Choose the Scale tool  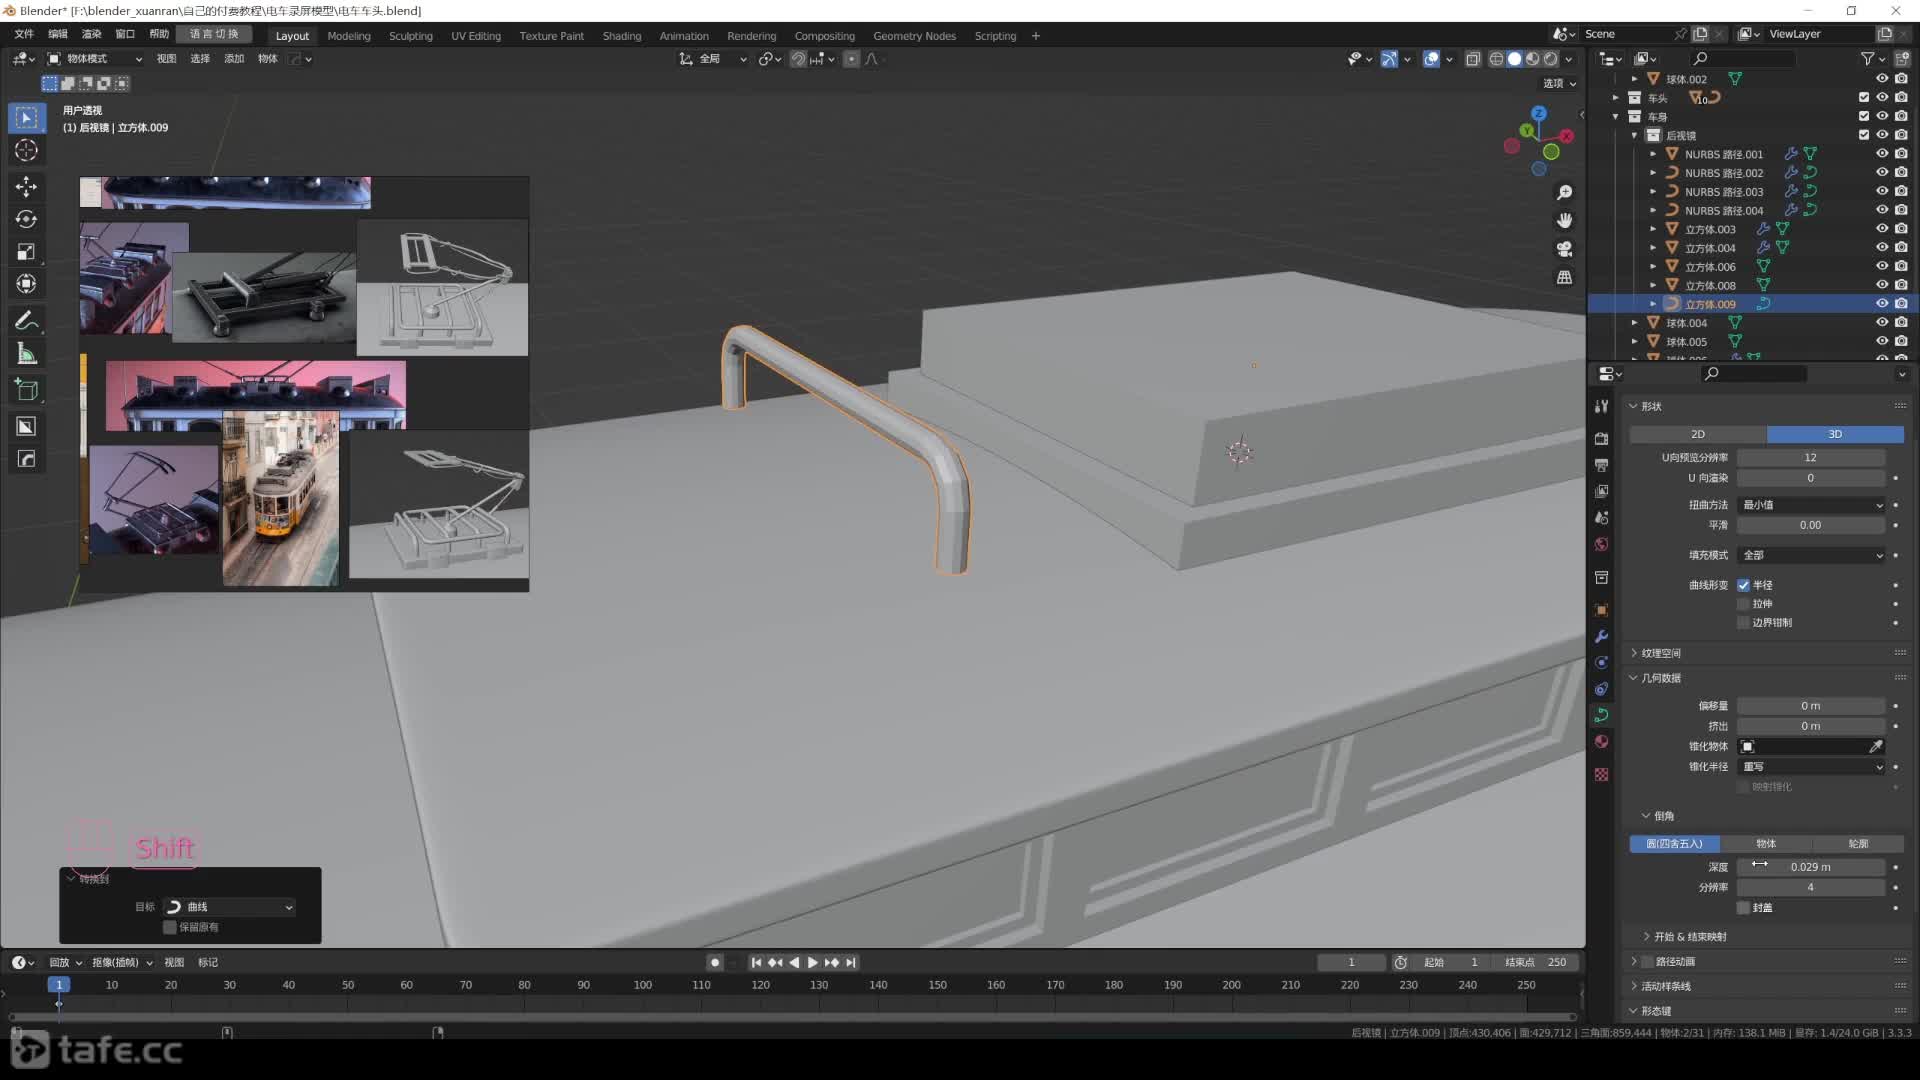point(27,252)
